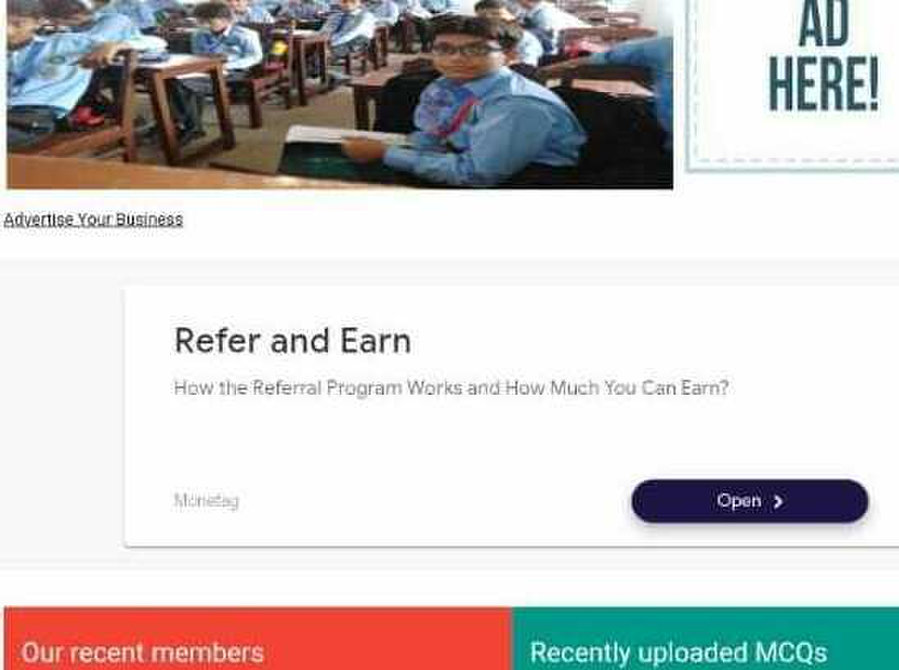Select the Refer and Earn heading
The height and width of the screenshot is (670, 899).
292,341
